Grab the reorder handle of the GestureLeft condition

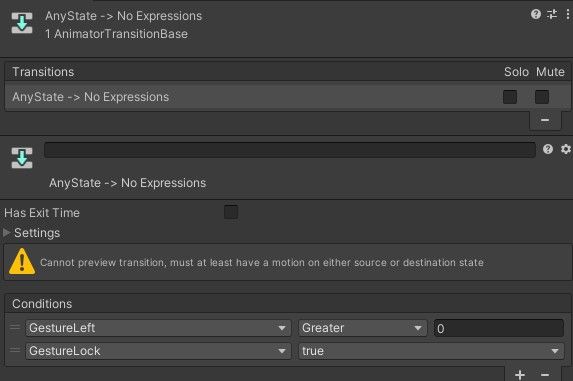pyautogui.click(x=15, y=327)
